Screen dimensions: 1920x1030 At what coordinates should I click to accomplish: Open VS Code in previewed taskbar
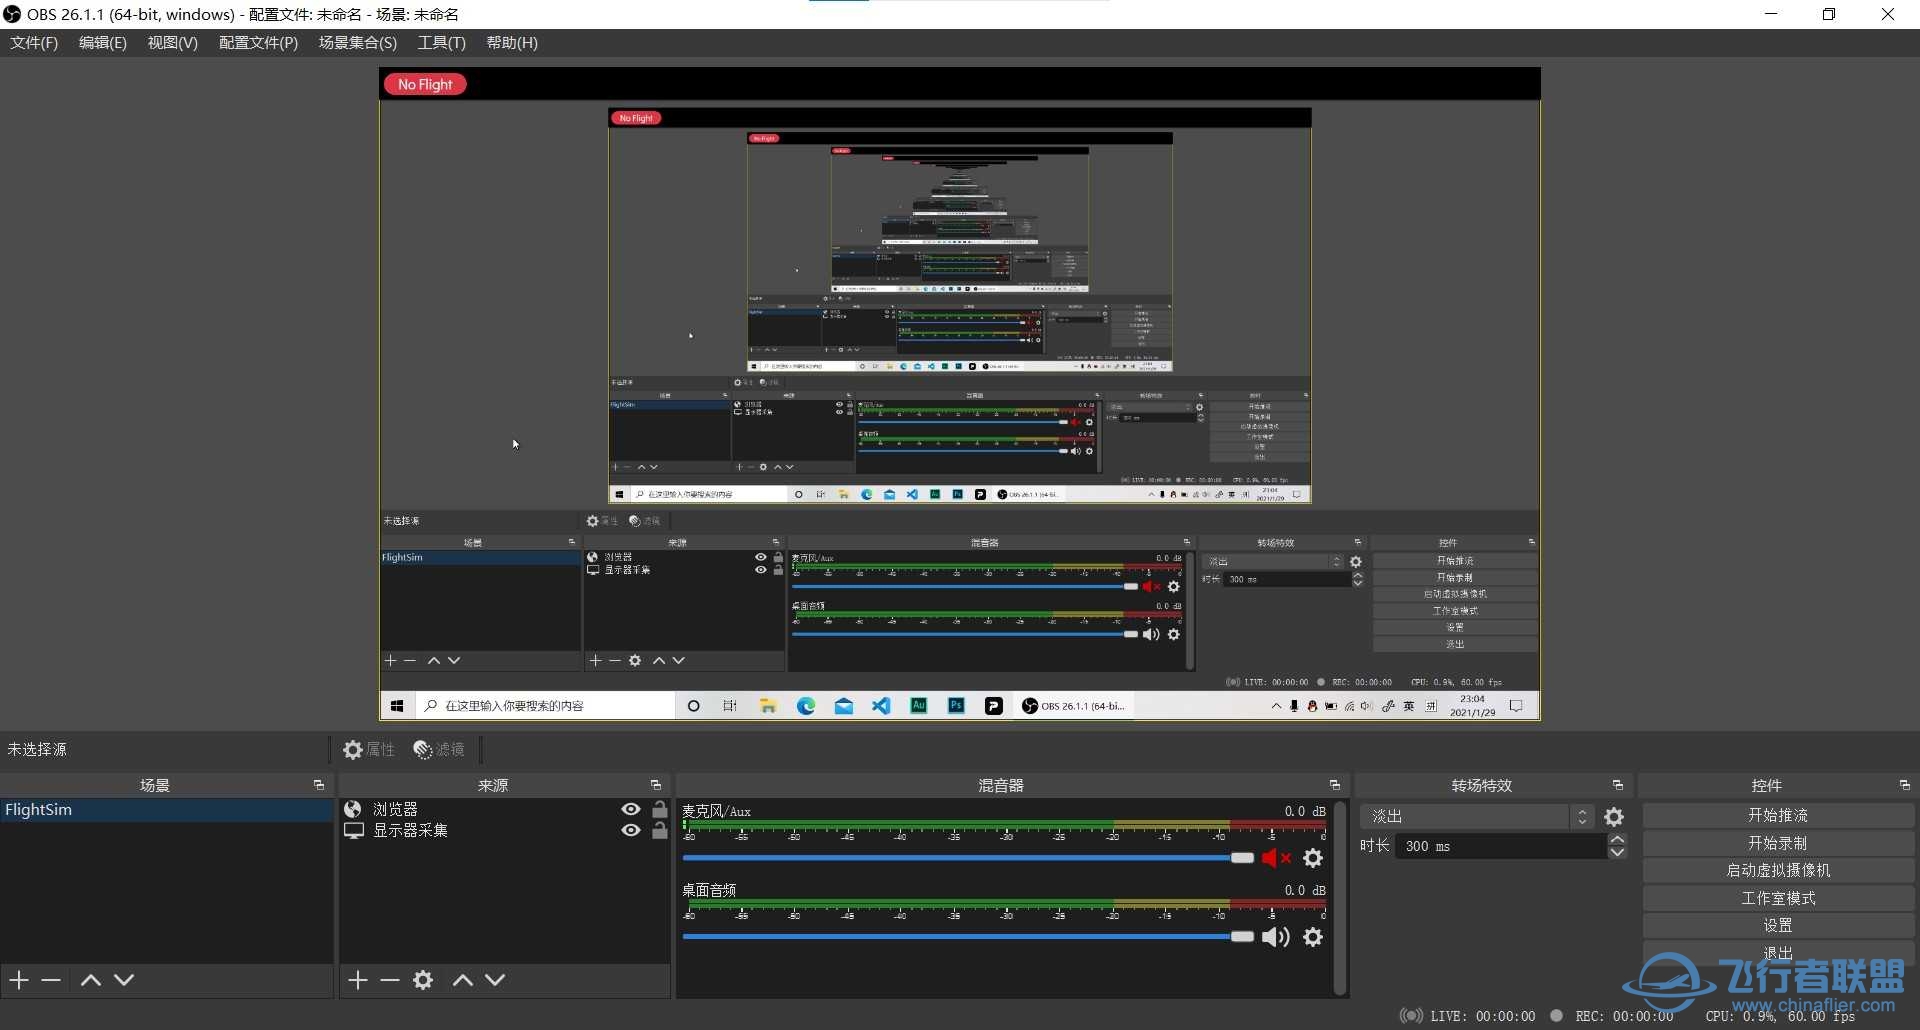[x=881, y=706]
